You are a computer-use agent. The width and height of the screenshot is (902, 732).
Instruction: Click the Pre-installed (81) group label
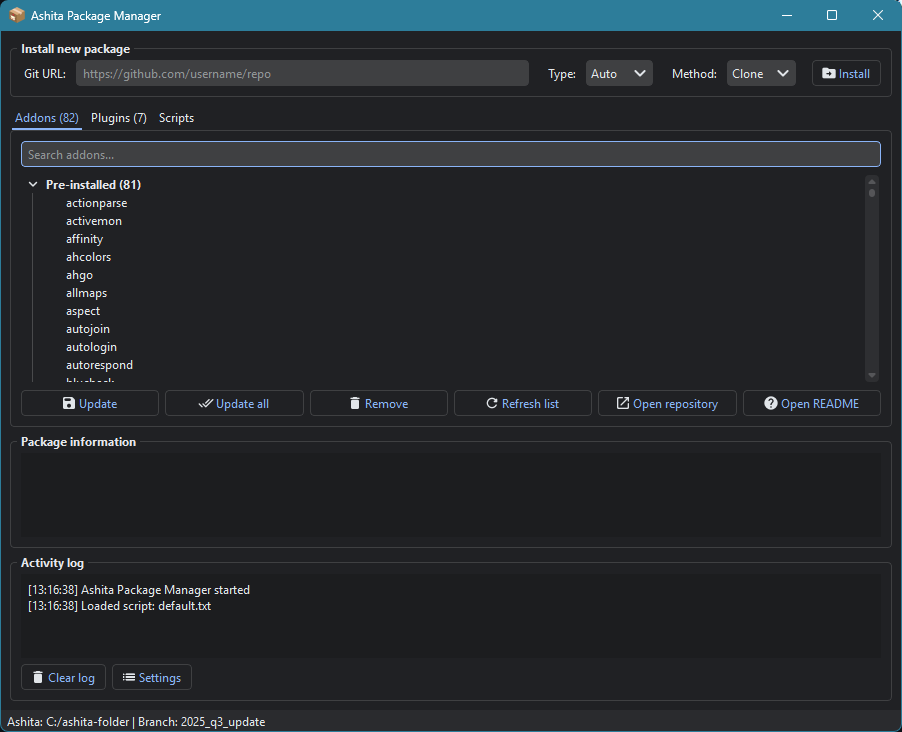point(93,185)
